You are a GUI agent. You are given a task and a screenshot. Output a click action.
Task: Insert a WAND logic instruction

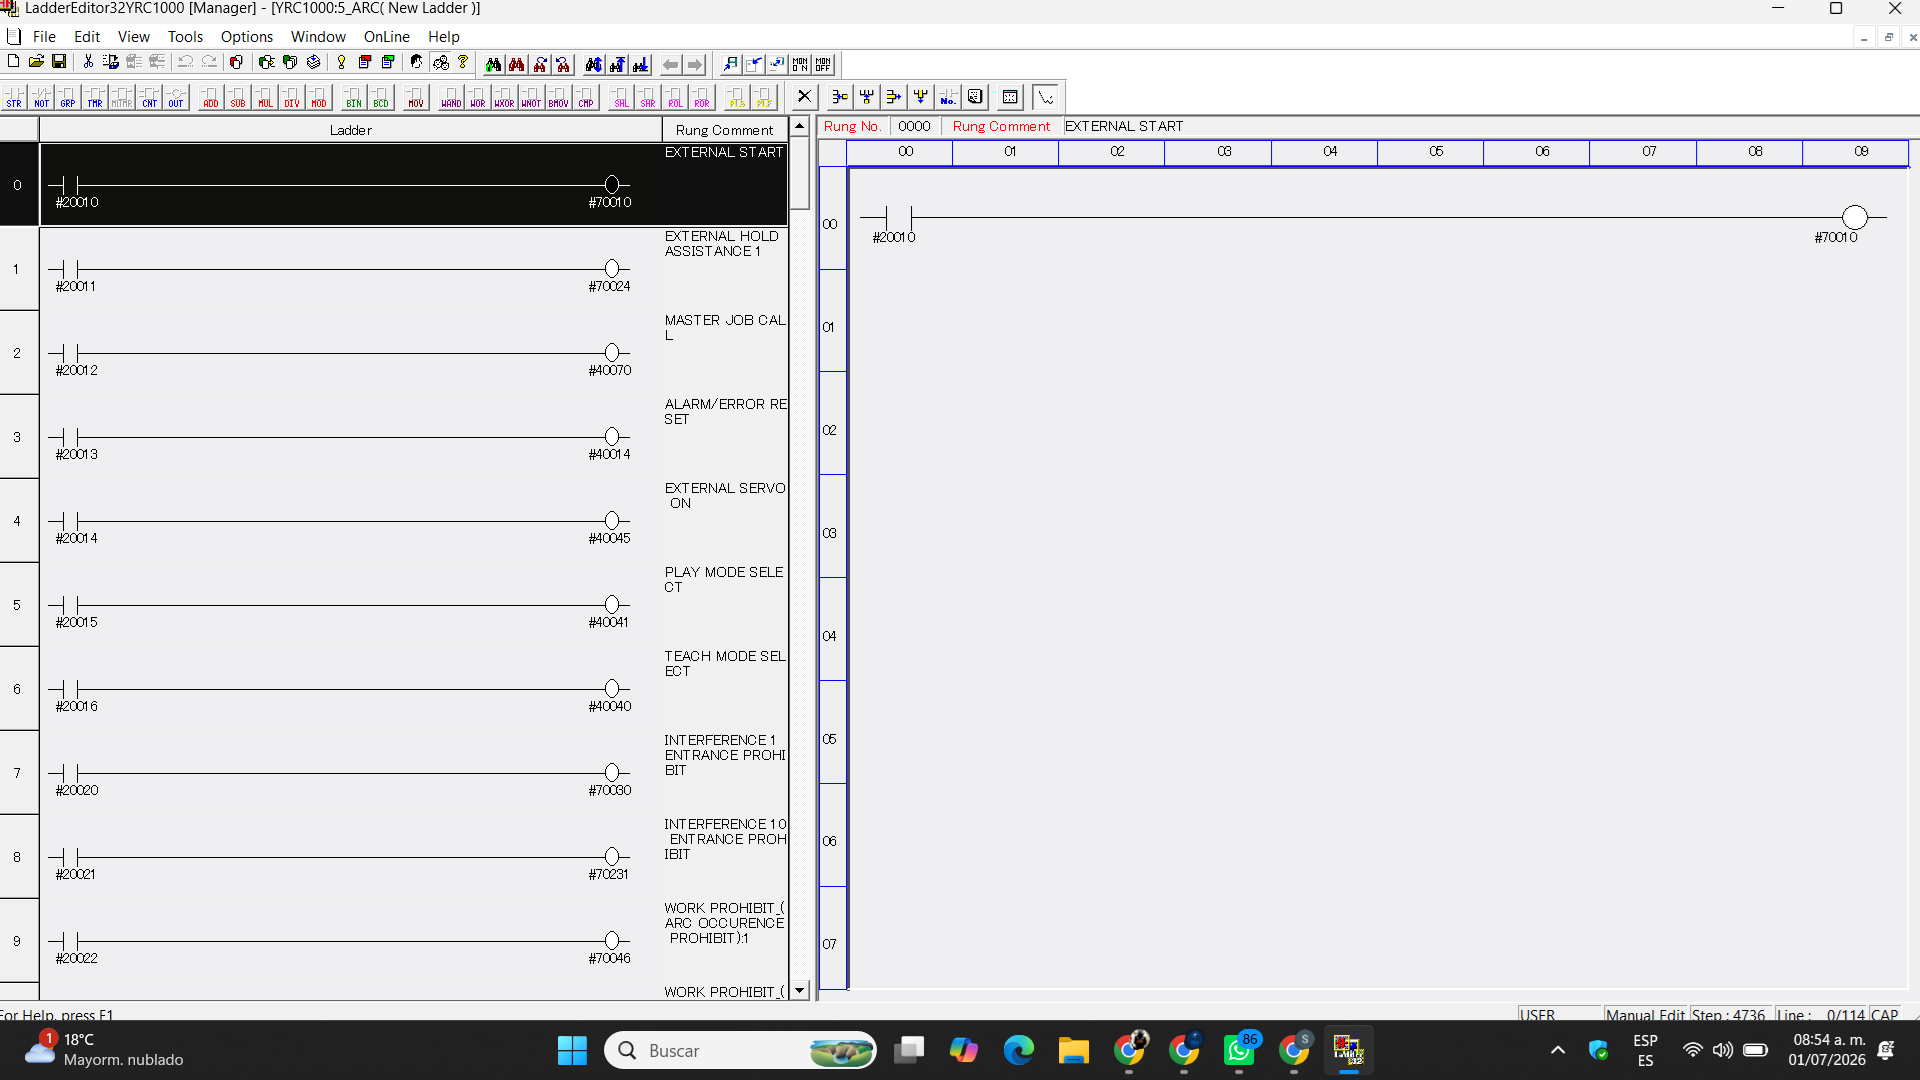(x=451, y=97)
